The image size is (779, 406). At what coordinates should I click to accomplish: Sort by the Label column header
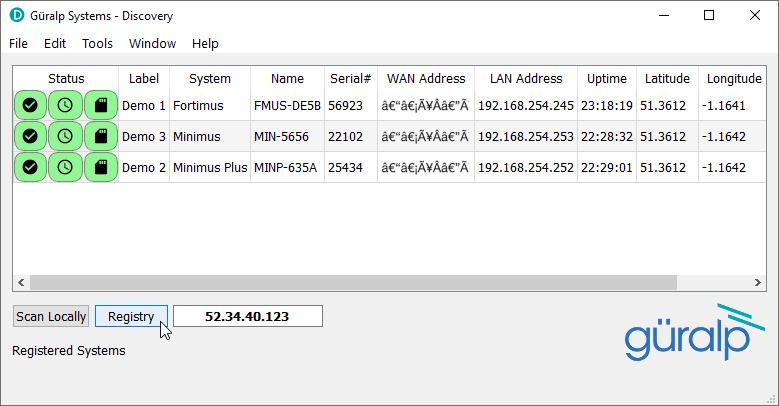144,79
